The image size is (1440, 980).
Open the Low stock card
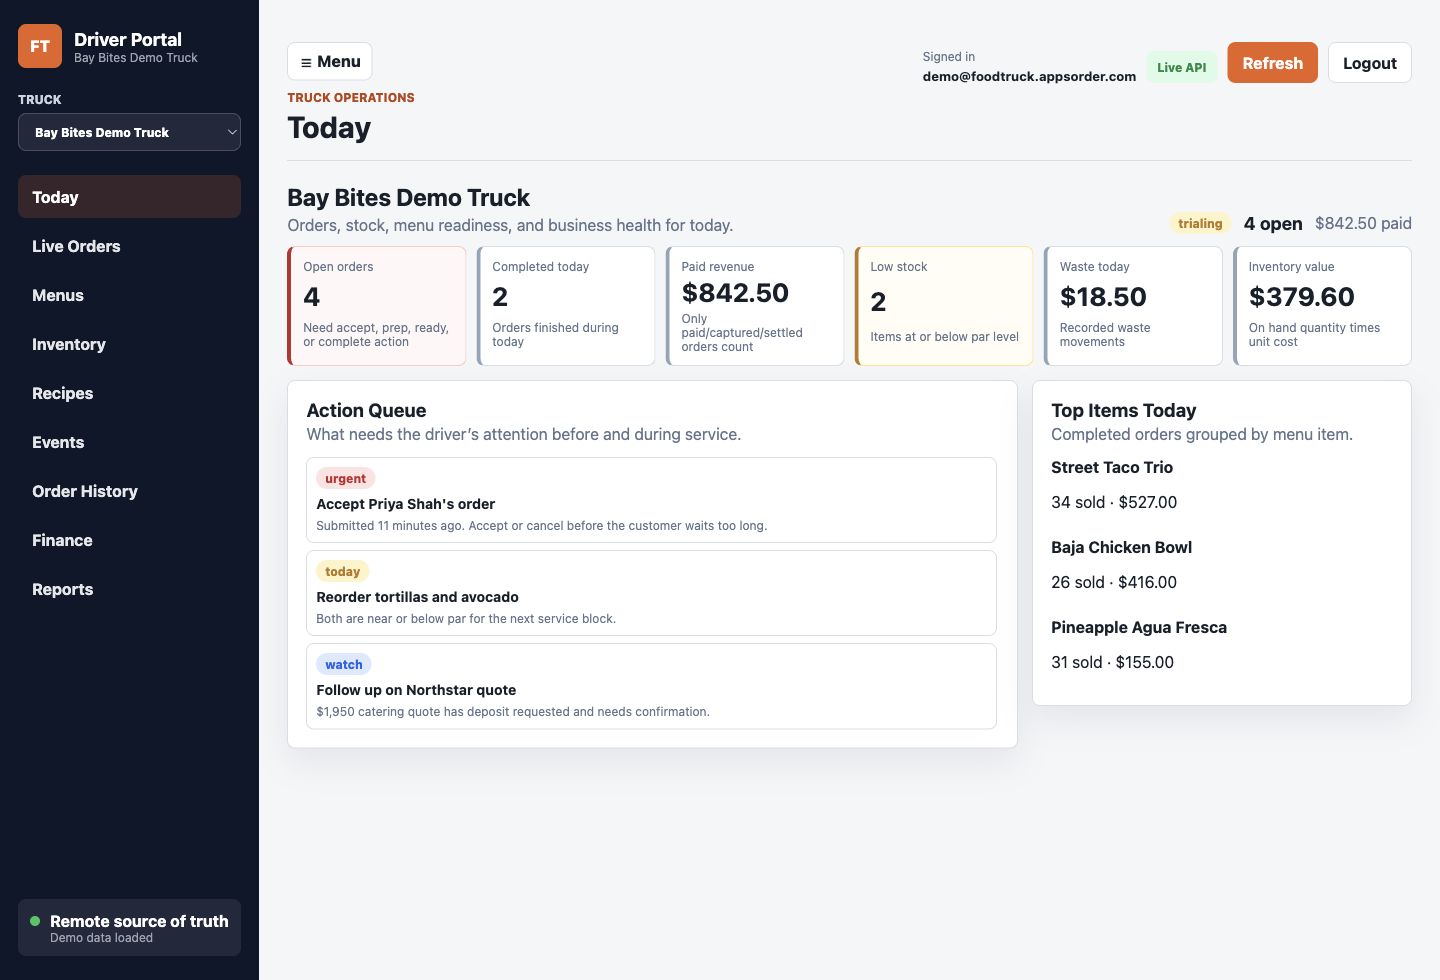pos(944,306)
